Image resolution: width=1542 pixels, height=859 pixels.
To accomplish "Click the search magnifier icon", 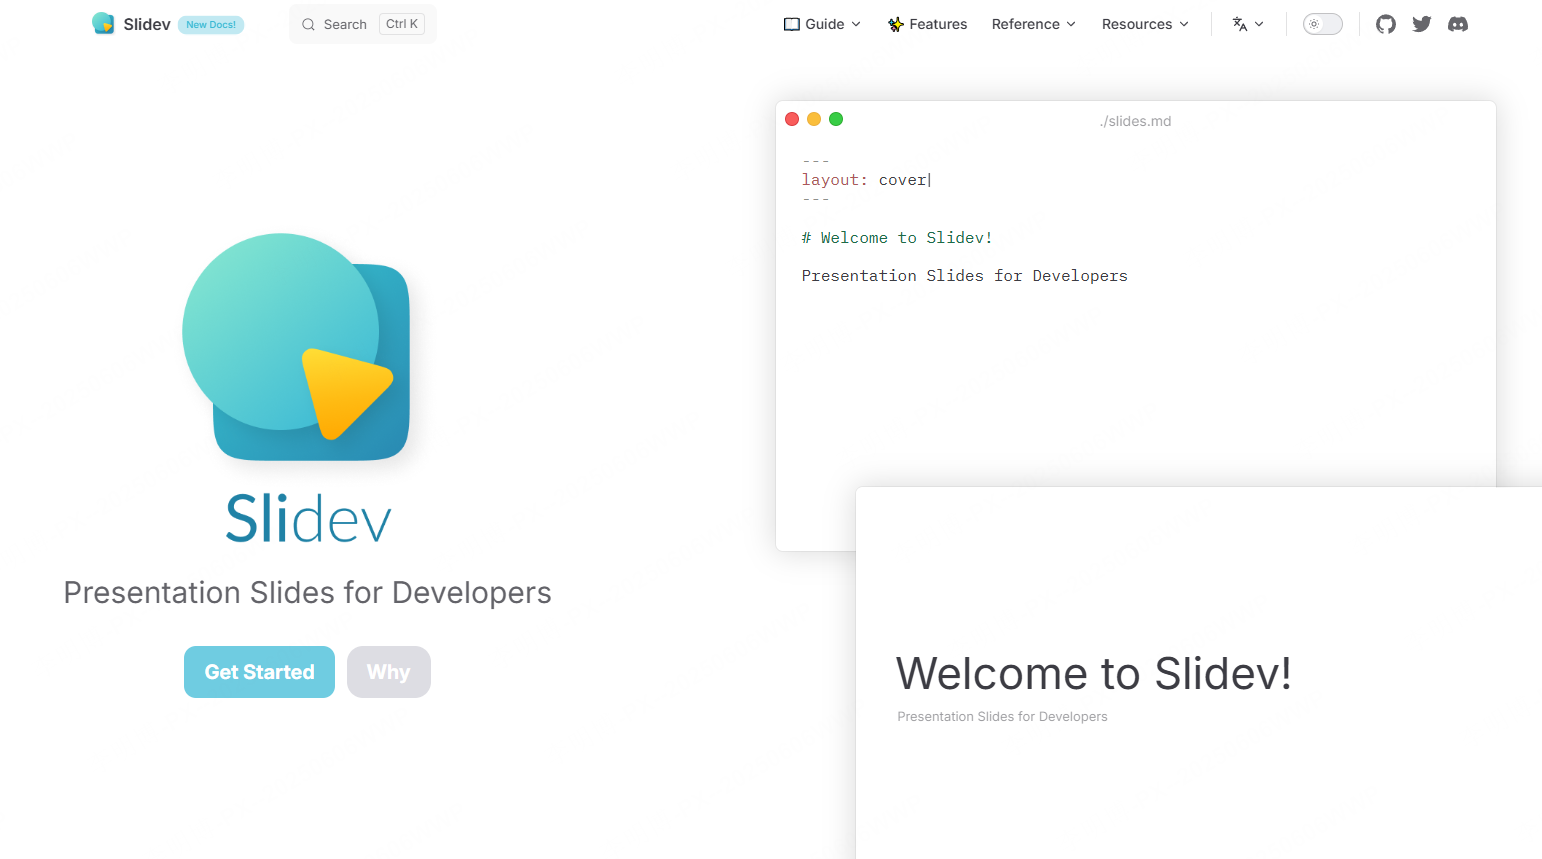I will tap(308, 25).
